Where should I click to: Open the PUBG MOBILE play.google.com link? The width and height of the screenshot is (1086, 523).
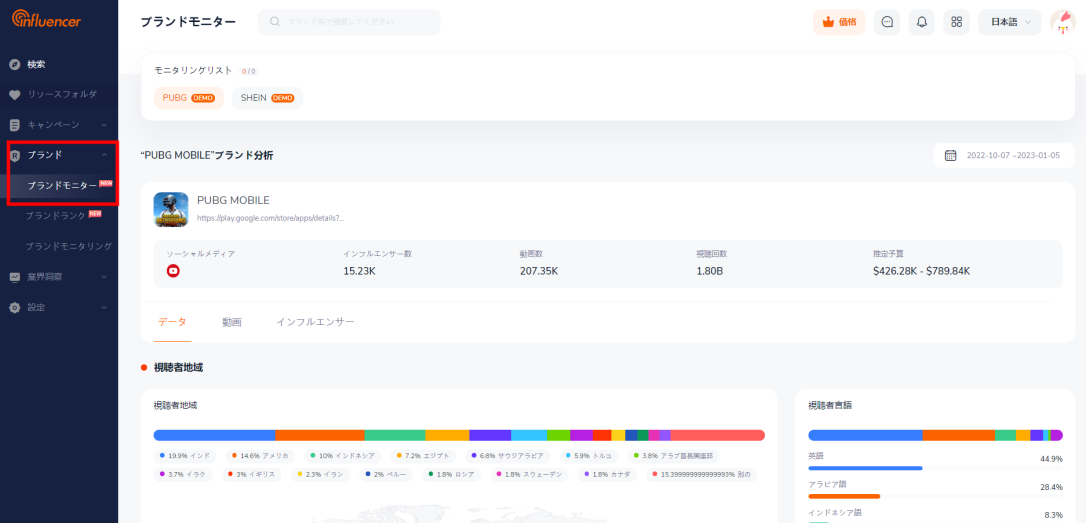click(x=271, y=218)
